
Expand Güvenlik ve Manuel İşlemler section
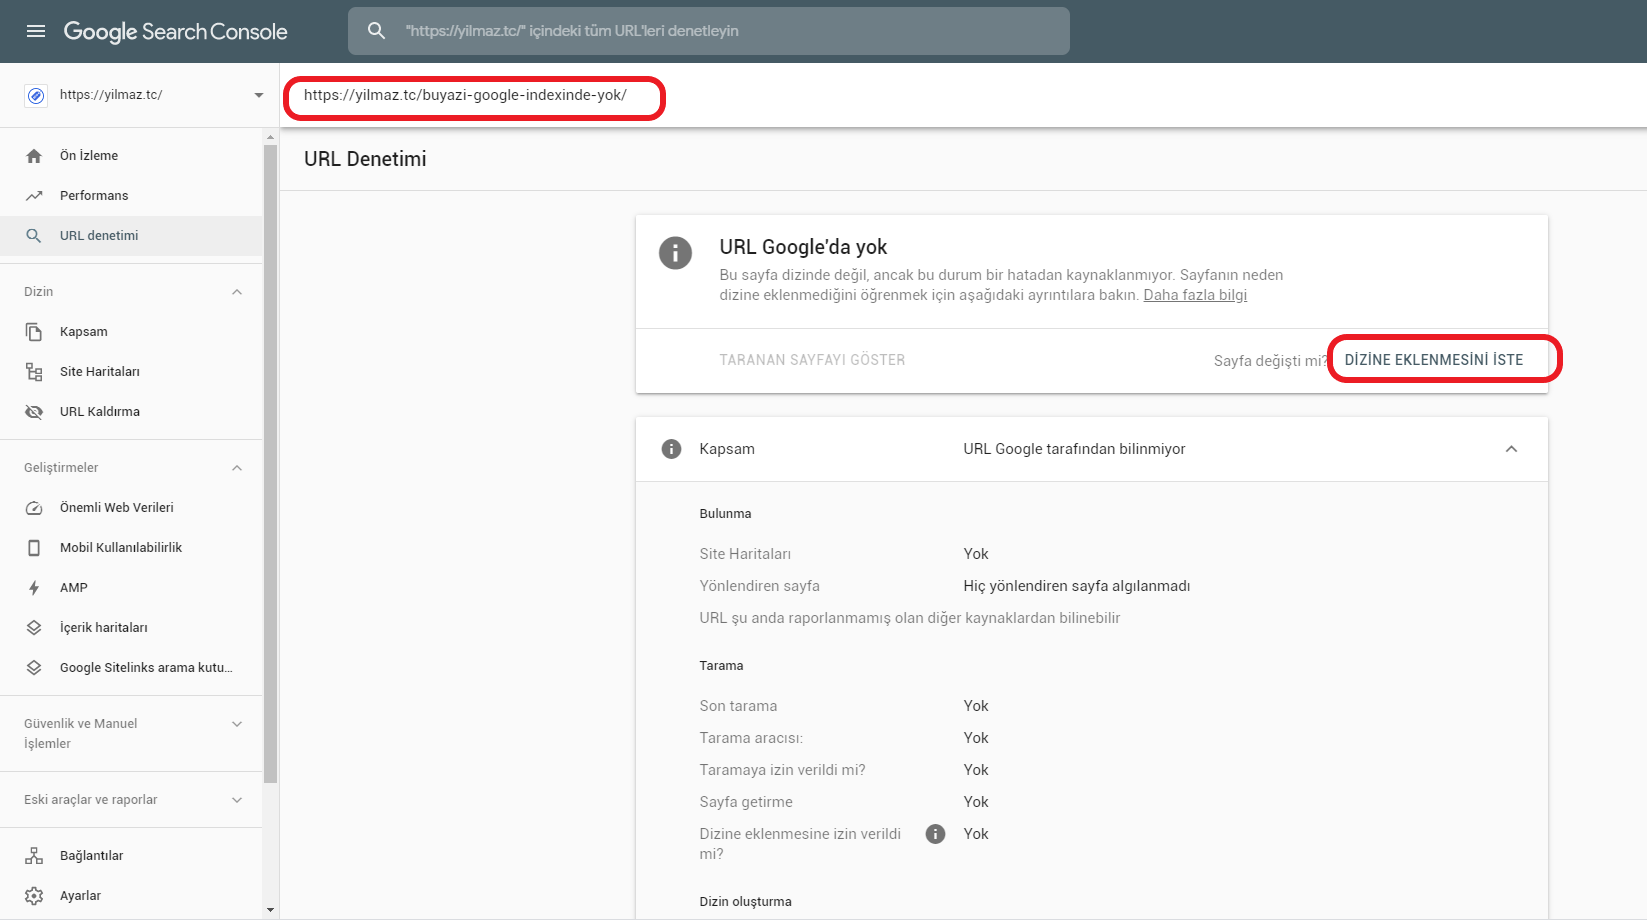pos(237,724)
